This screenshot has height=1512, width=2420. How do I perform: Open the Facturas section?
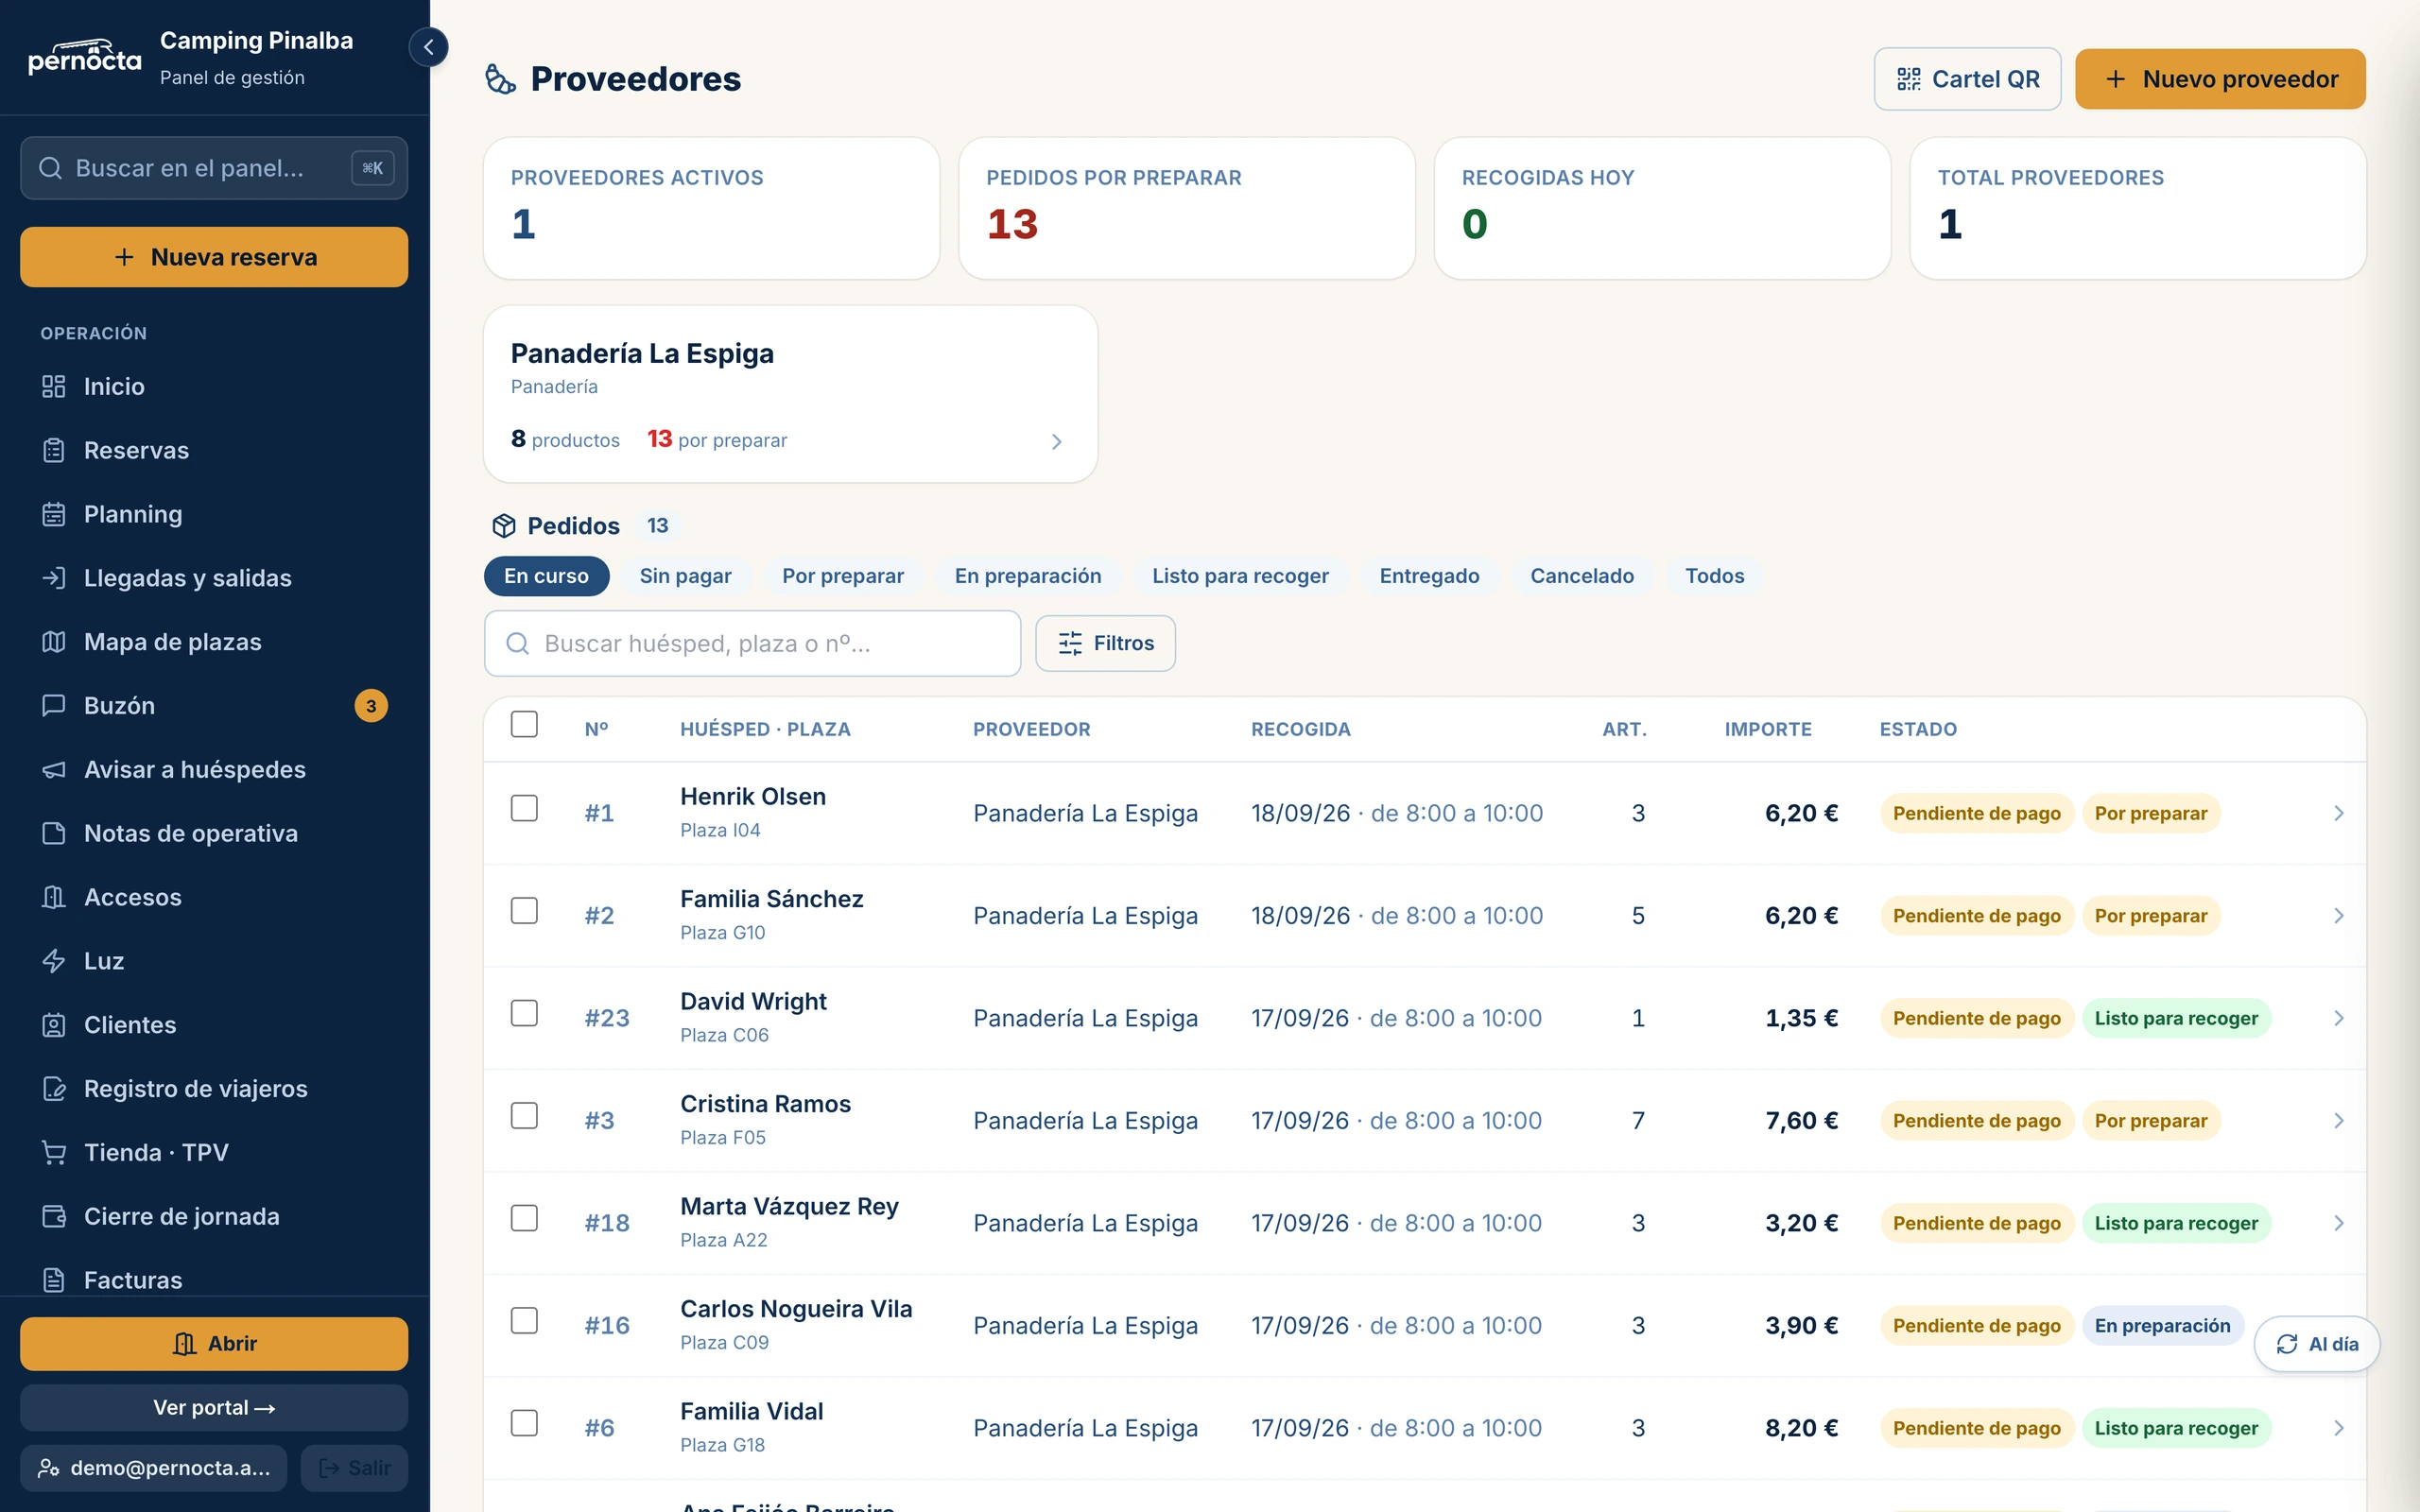[214, 1280]
